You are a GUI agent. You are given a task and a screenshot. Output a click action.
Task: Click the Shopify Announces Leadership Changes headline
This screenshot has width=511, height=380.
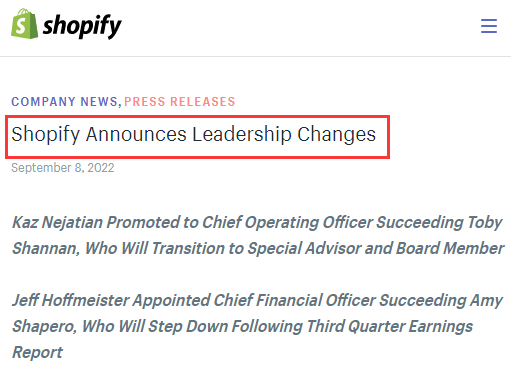pyautogui.click(x=194, y=134)
